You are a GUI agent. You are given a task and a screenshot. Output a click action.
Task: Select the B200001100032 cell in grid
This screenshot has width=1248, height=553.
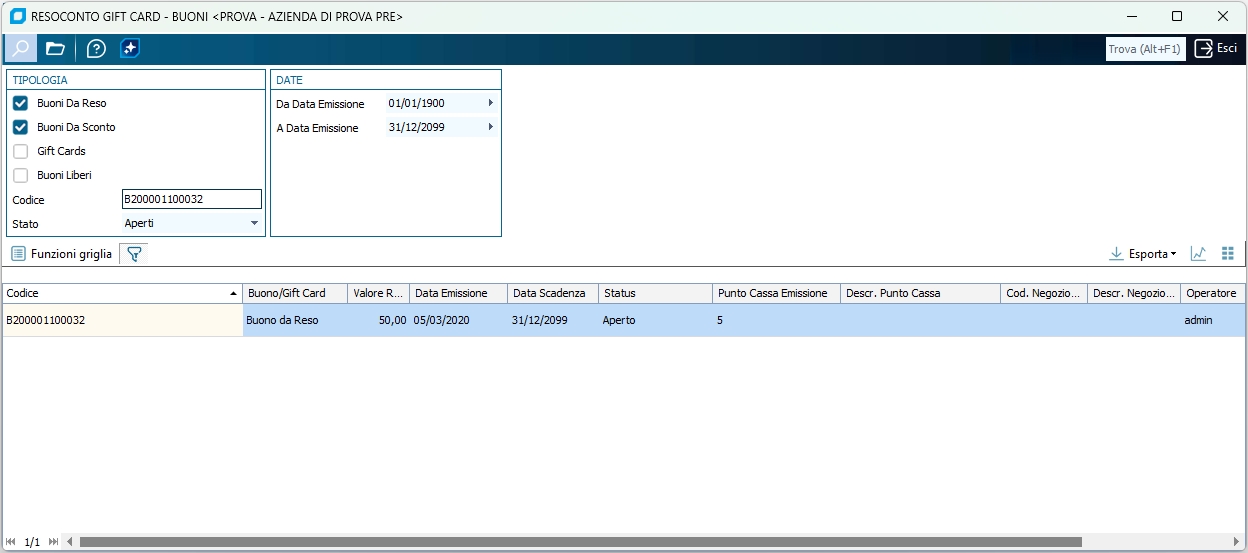[122, 320]
